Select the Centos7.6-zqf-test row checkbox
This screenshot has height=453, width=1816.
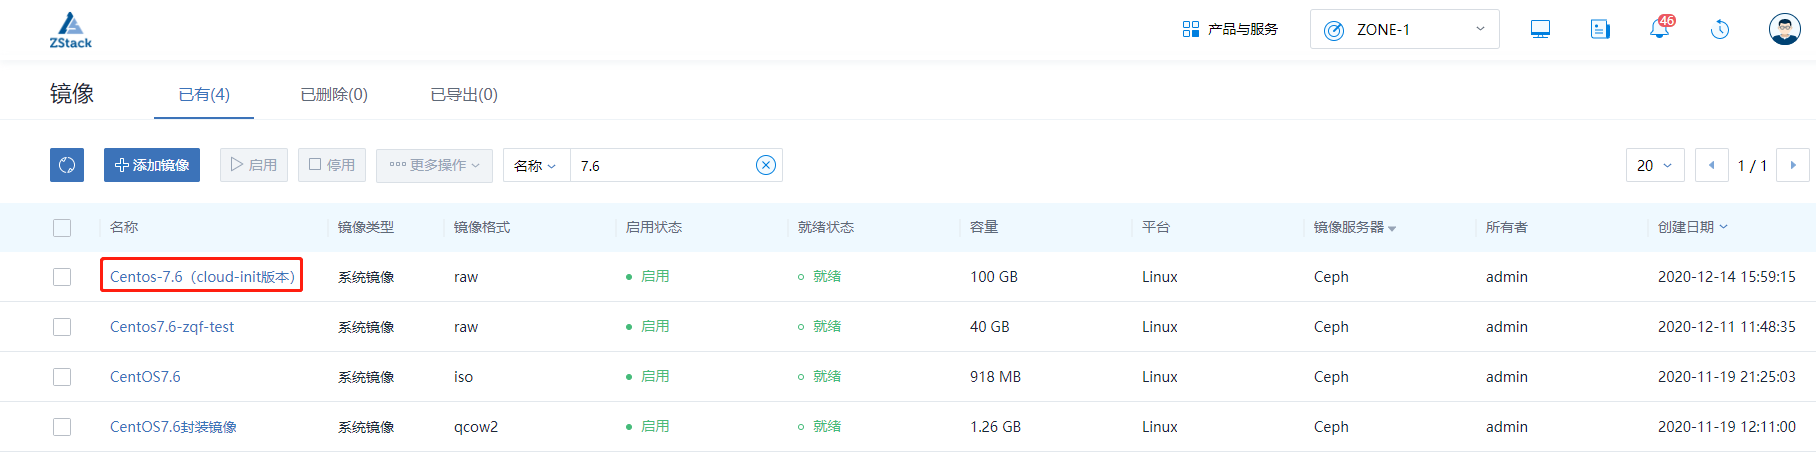[62, 327]
